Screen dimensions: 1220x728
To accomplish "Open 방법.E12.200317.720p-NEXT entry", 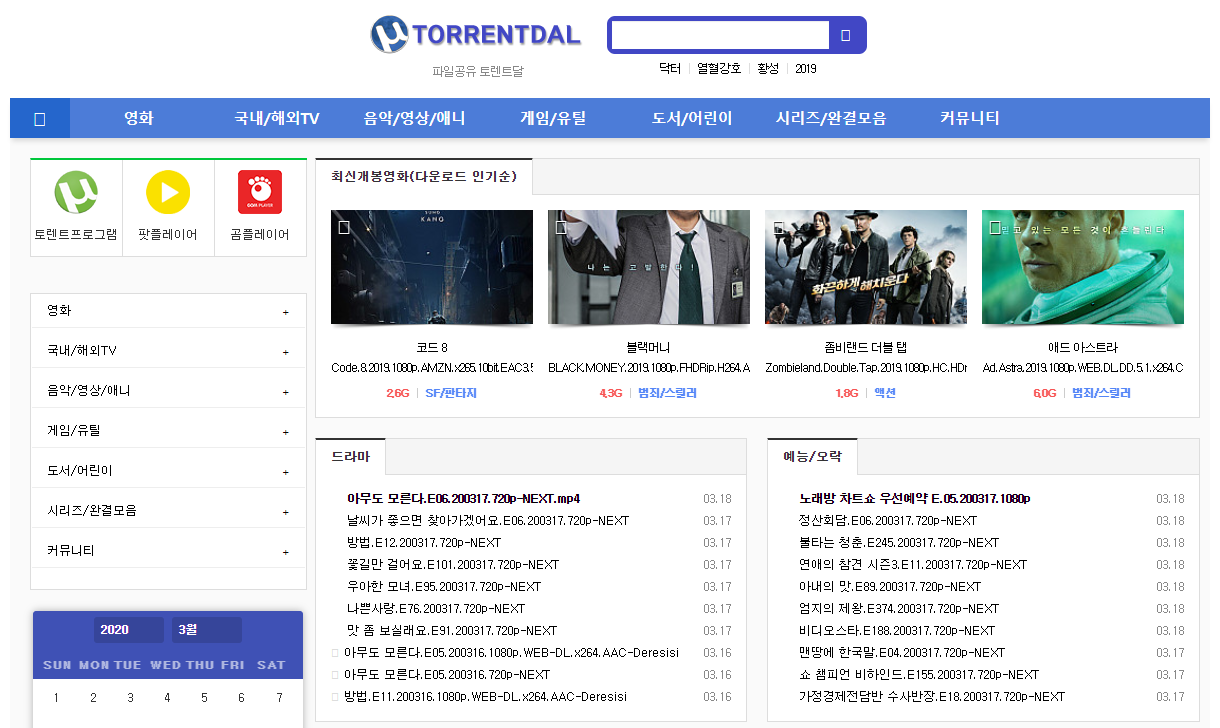I will (424, 542).
